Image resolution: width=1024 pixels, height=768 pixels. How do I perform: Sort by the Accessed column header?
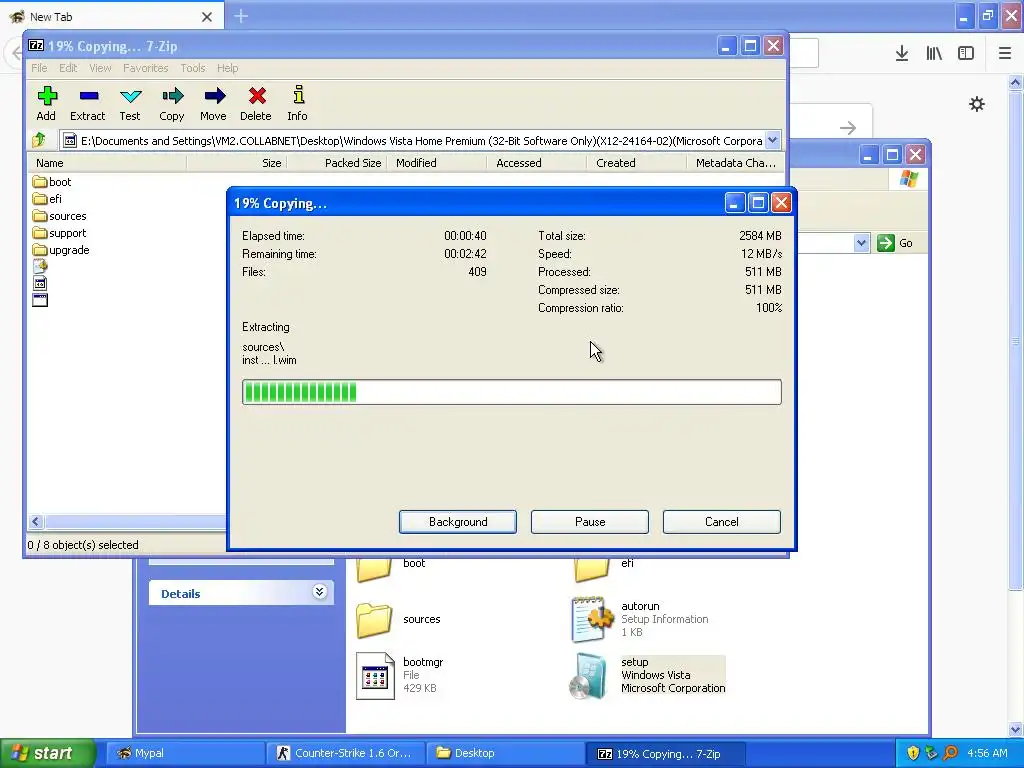[x=536, y=163]
